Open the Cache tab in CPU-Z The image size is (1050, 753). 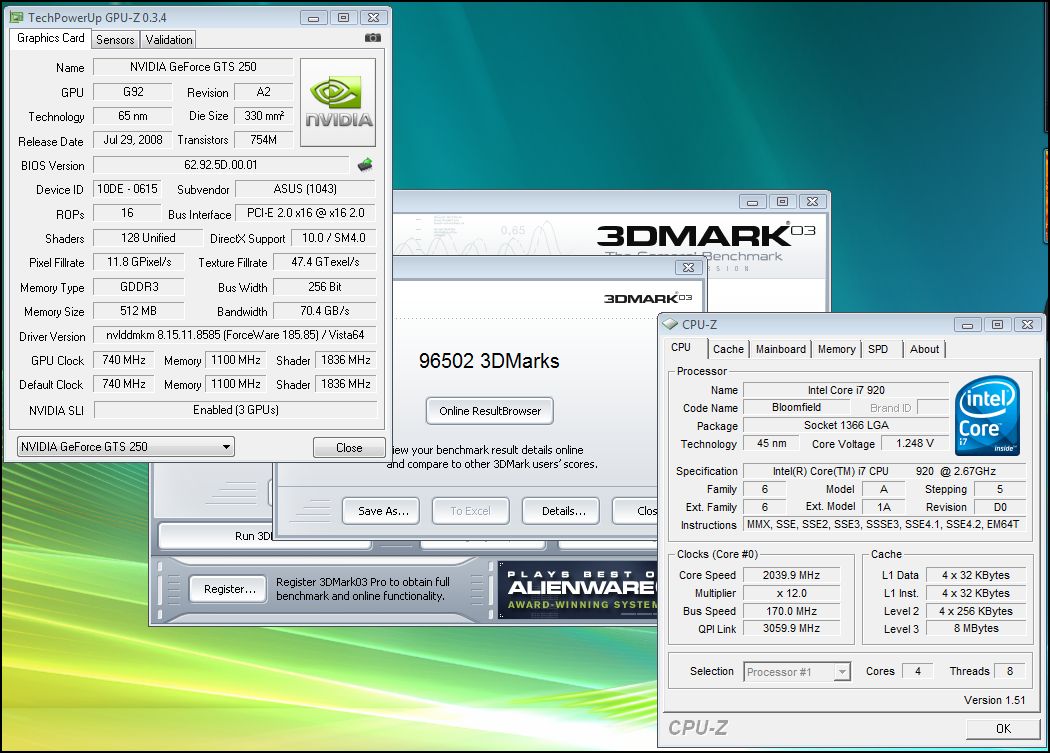click(x=728, y=349)
